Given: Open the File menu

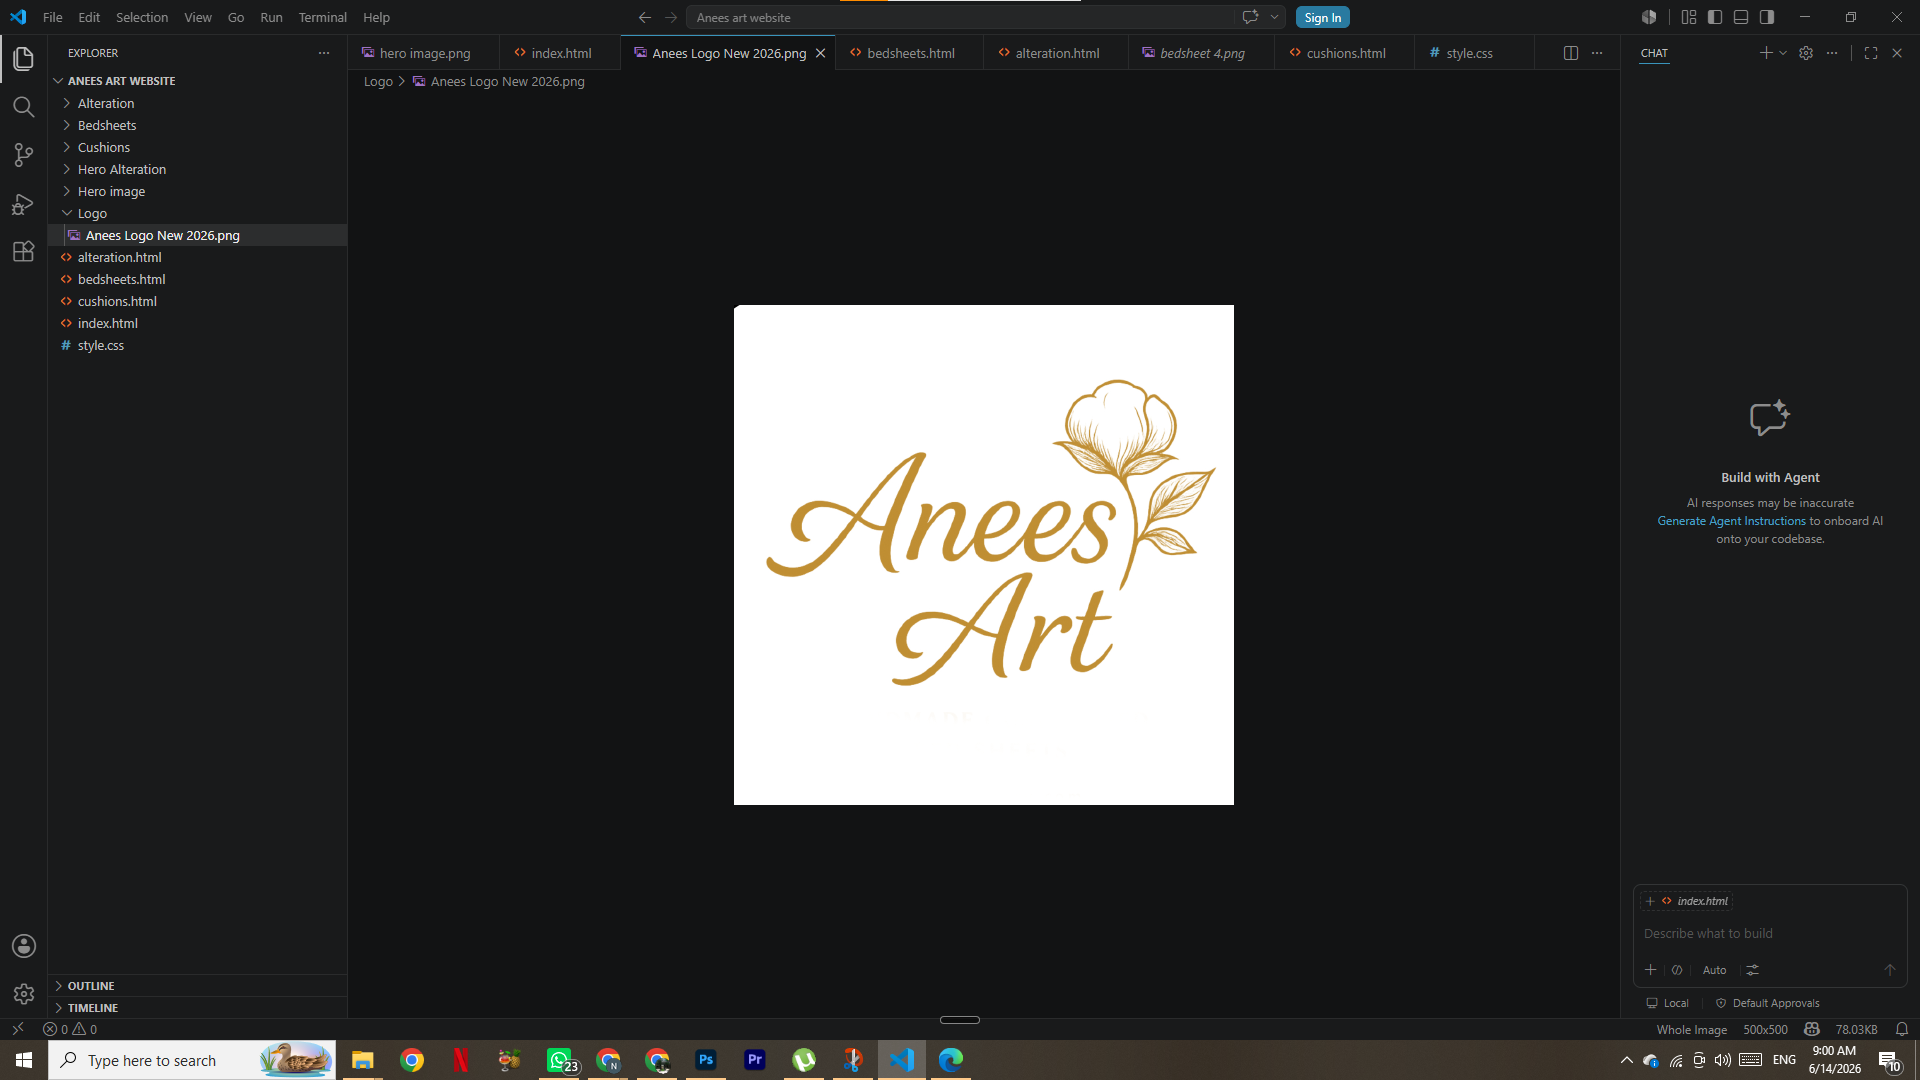Looking at the screenshot, I should click(x=53, y=17).
